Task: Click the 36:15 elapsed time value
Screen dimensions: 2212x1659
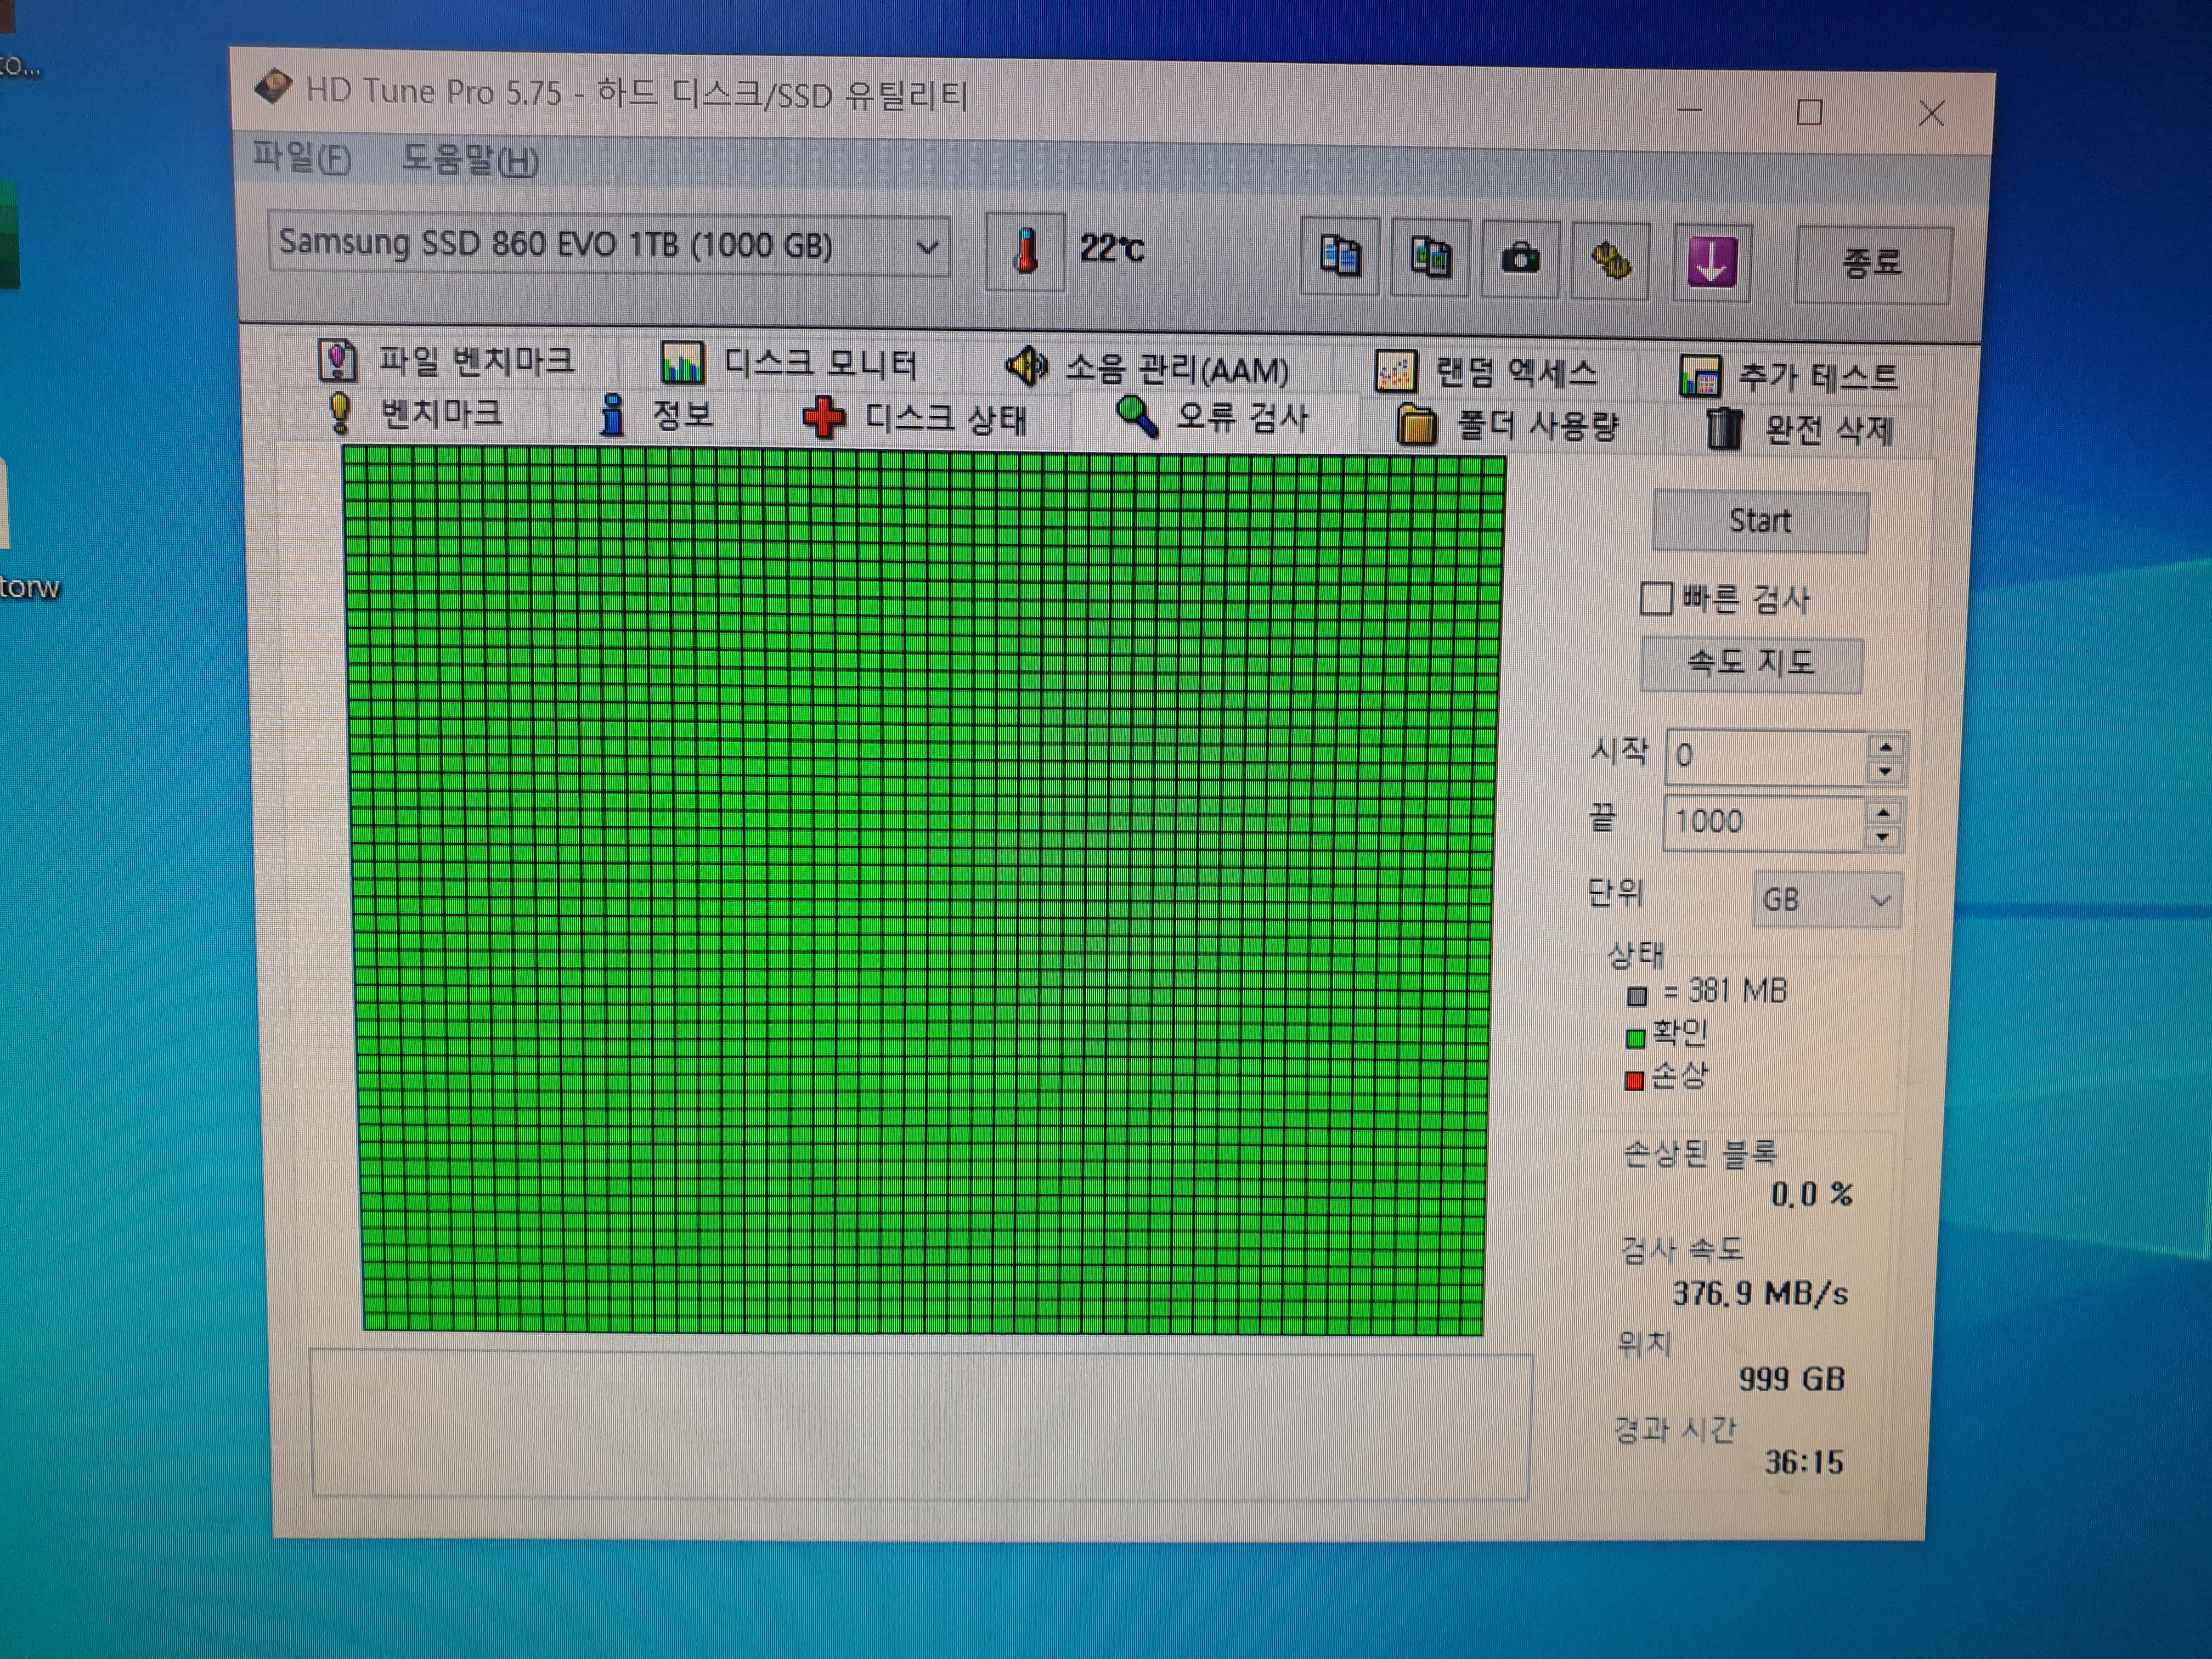Action: tap(1803, 1463)
